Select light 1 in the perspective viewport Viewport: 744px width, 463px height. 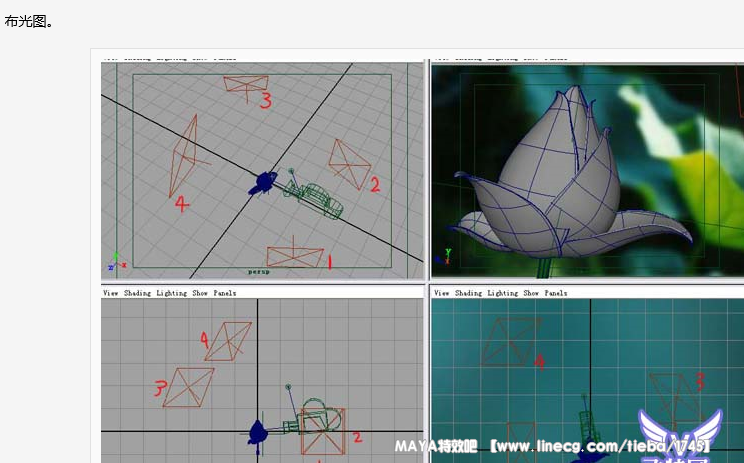[295, 254]
